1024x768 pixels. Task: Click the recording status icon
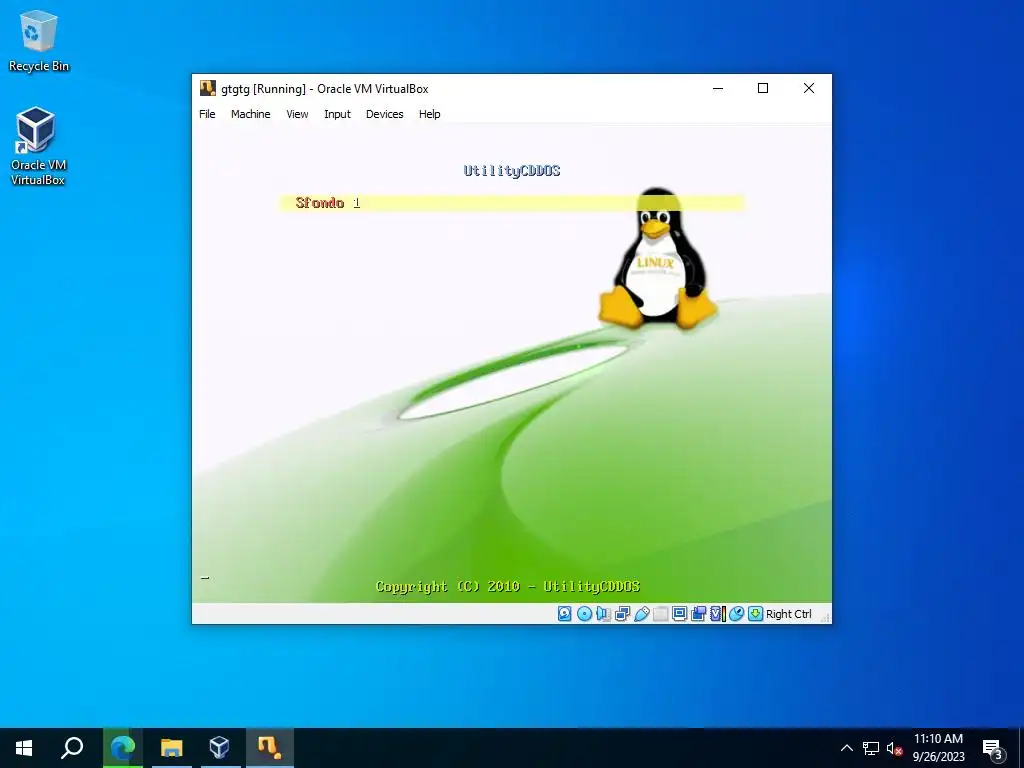coord(698,614)
